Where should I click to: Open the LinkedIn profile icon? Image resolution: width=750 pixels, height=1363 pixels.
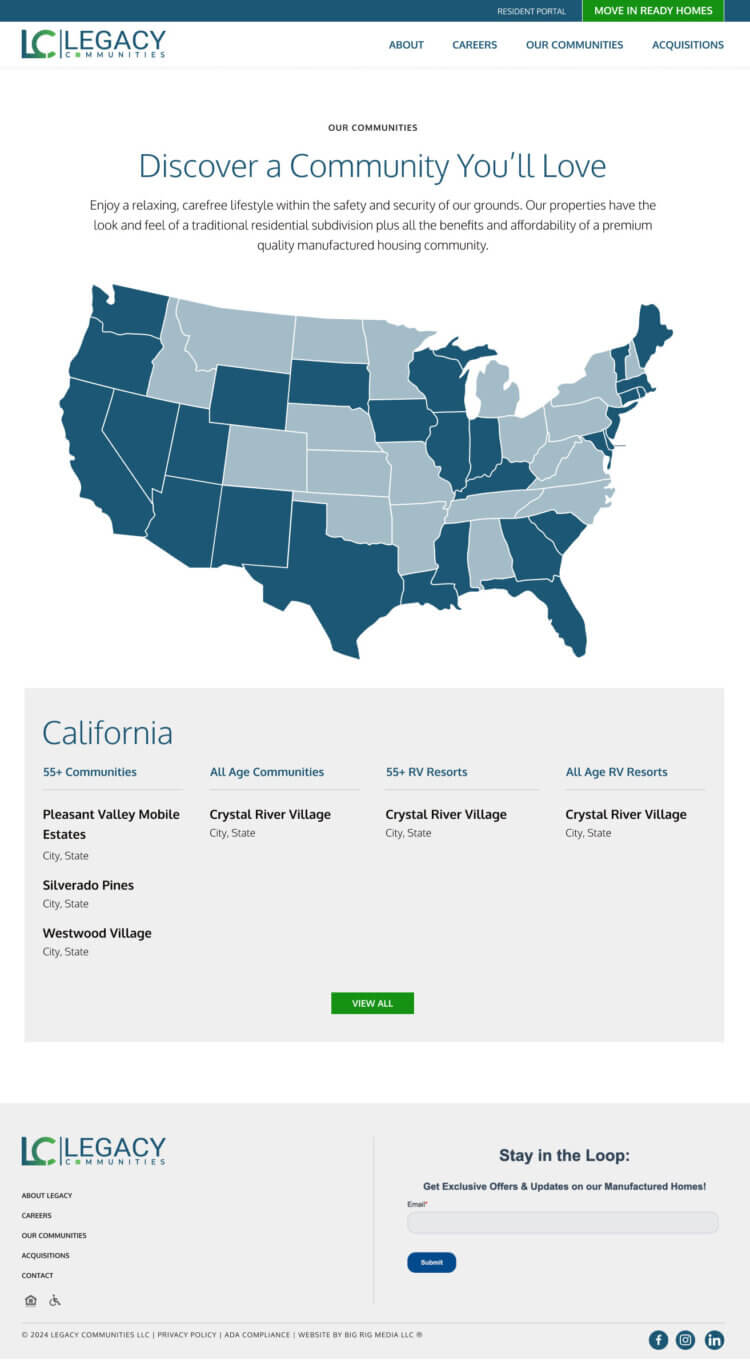point(714,1340)
